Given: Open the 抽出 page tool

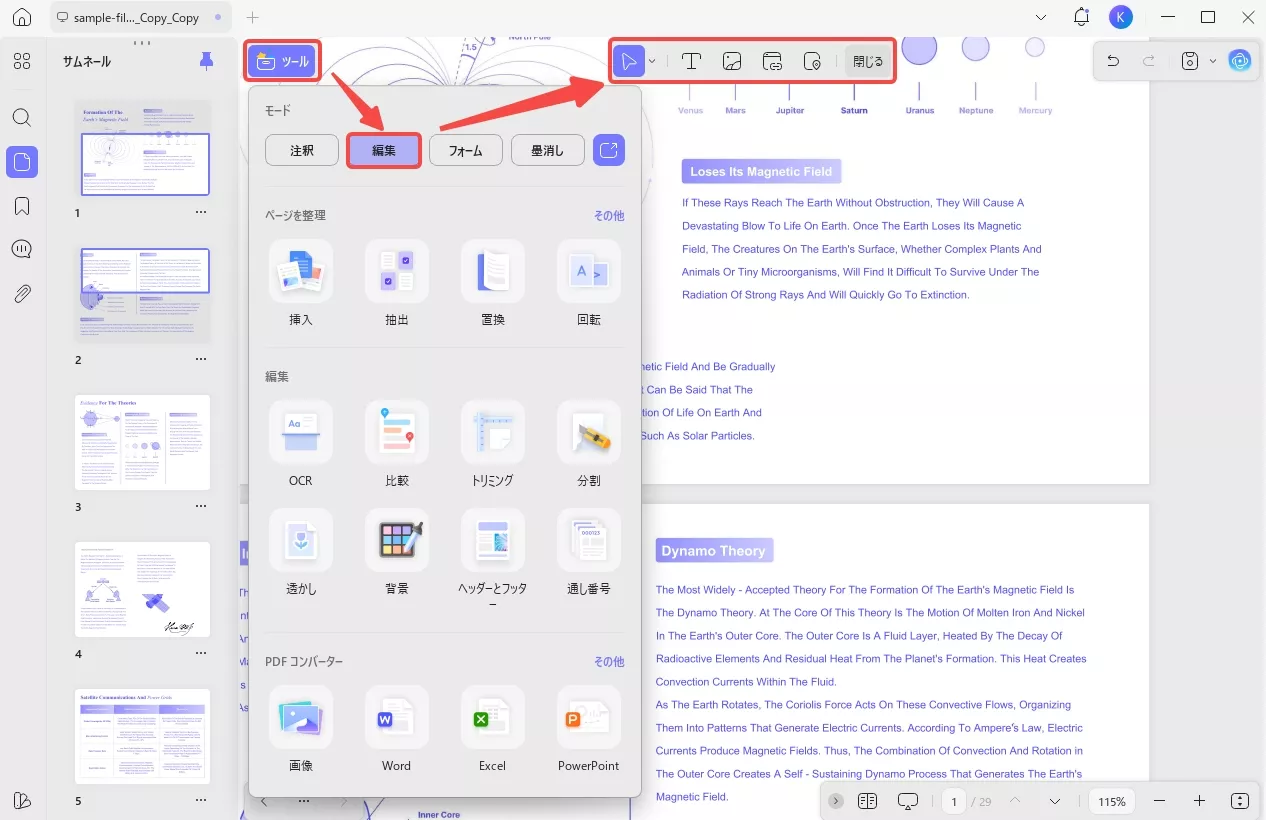Looking at the screenshot, I should [x=397, y=285].
